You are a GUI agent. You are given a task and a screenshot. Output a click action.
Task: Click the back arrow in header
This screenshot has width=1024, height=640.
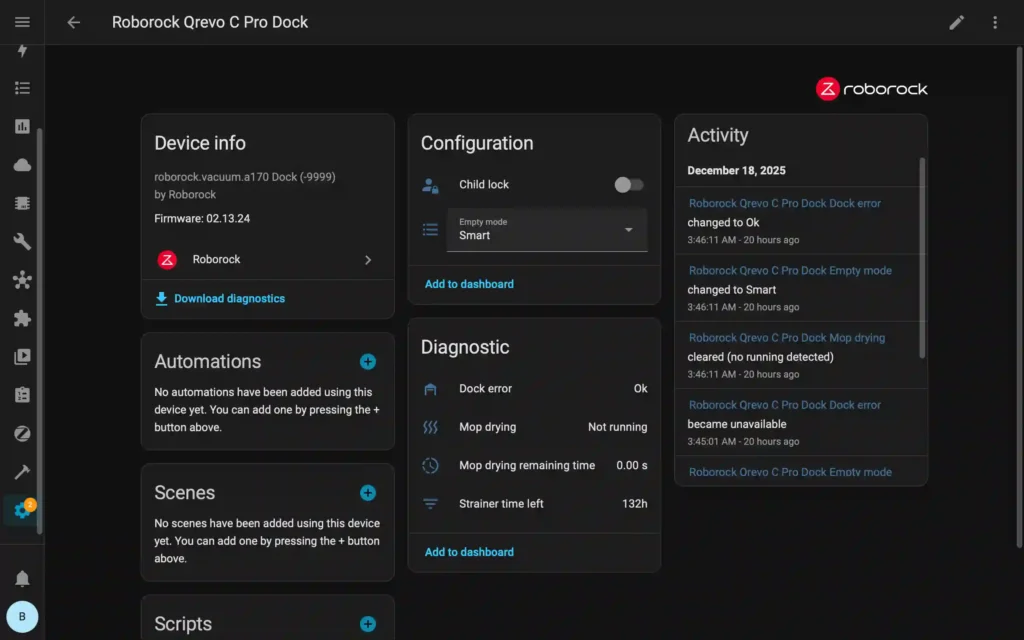coord(73,22)
